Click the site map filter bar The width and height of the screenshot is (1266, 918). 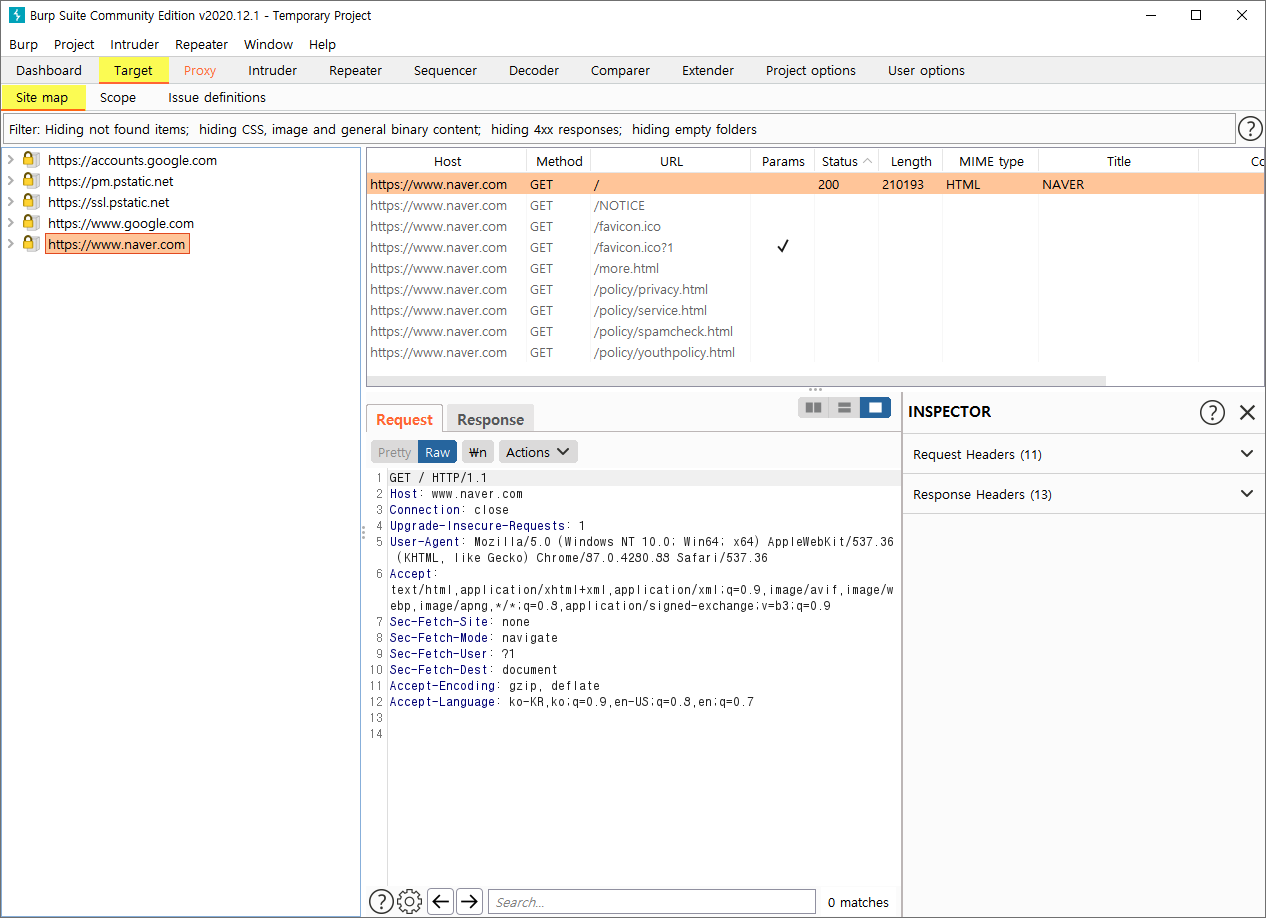pos(619,129)
